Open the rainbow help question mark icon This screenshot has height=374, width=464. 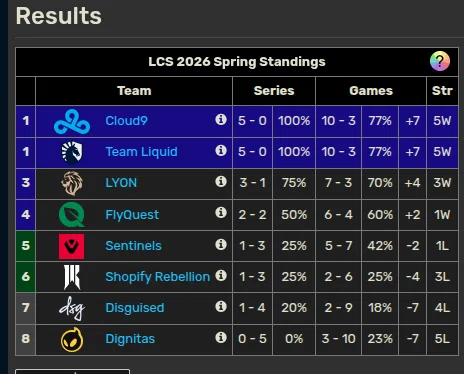440,61
